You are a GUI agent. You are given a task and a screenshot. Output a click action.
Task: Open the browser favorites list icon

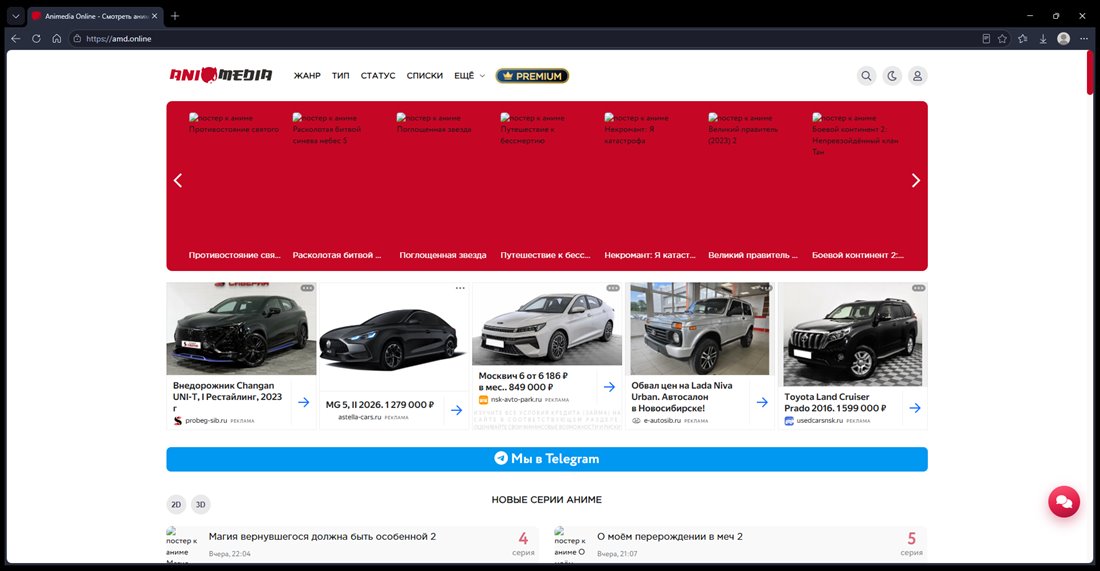(1023, 39)
